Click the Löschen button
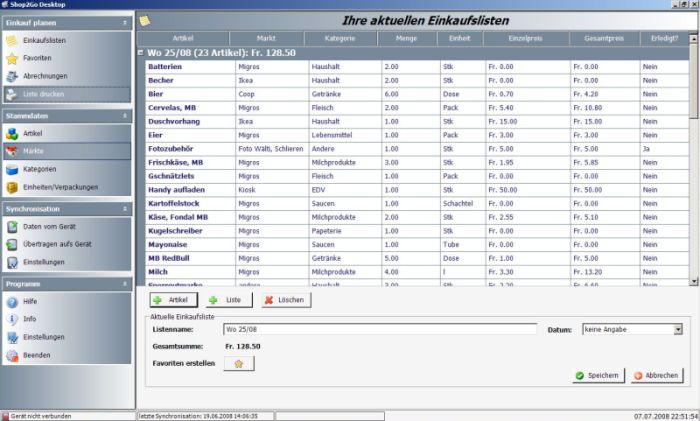This screenshot has height=421, width=700. point(286,300)
